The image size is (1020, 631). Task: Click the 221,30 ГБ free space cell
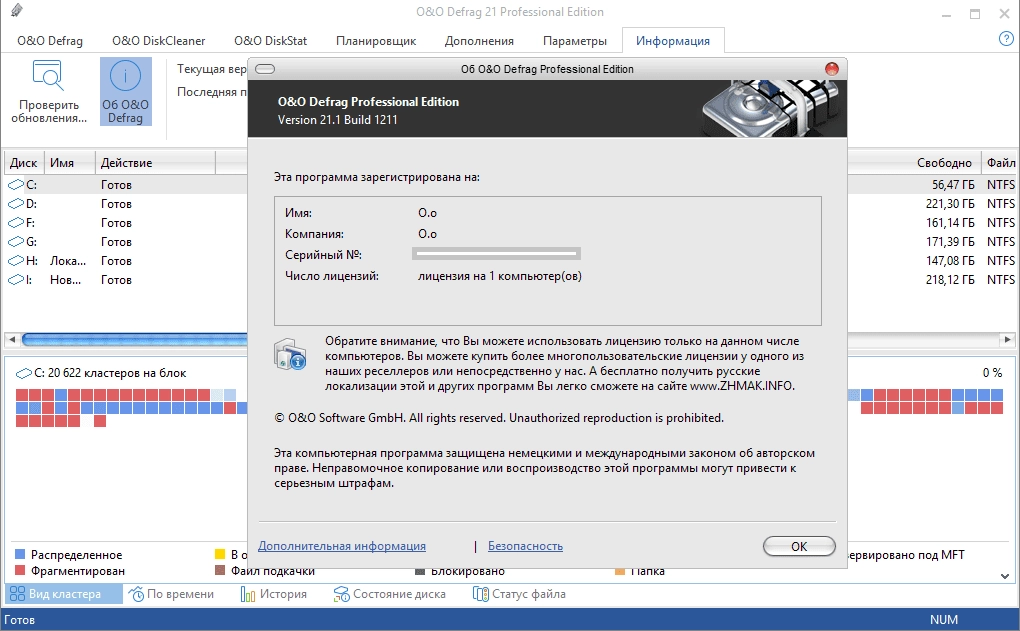click(x=950, y=204)
